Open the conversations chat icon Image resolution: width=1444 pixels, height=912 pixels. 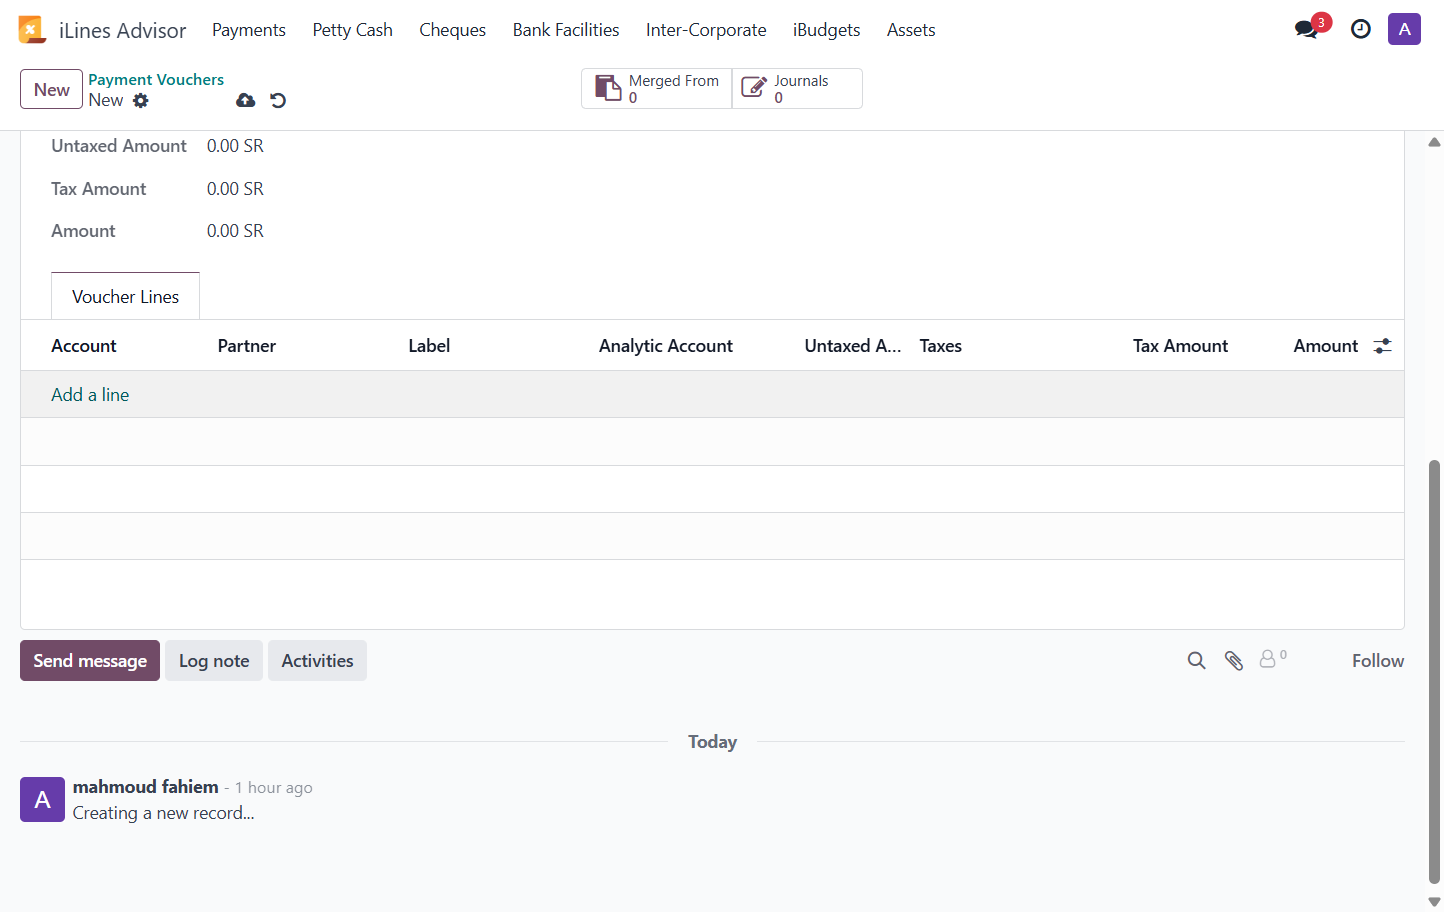click(1306, 30)
